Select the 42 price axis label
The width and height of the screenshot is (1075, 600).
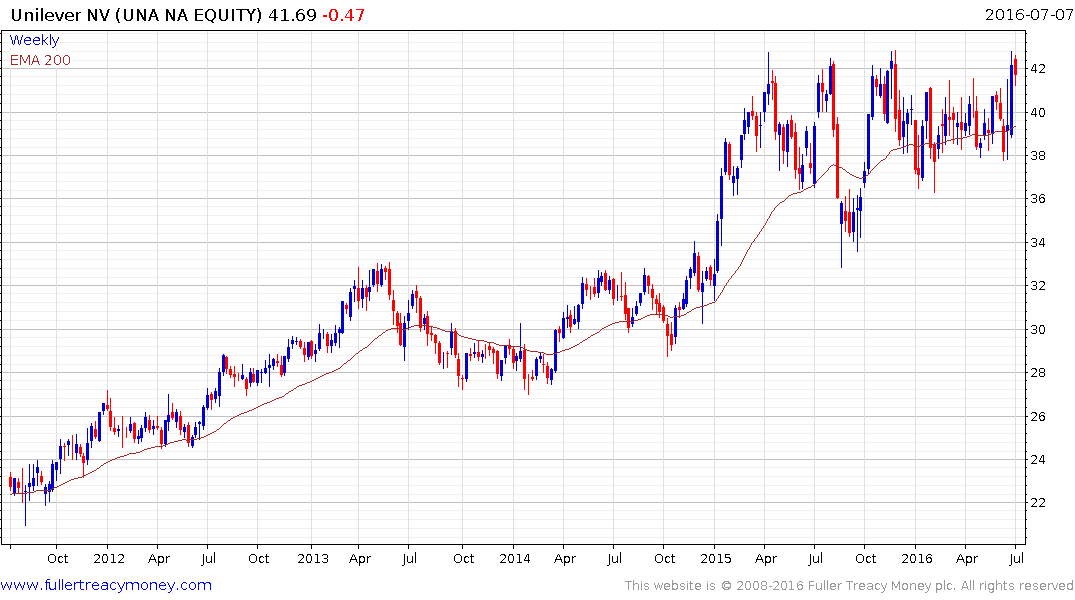click(1038, 69)
